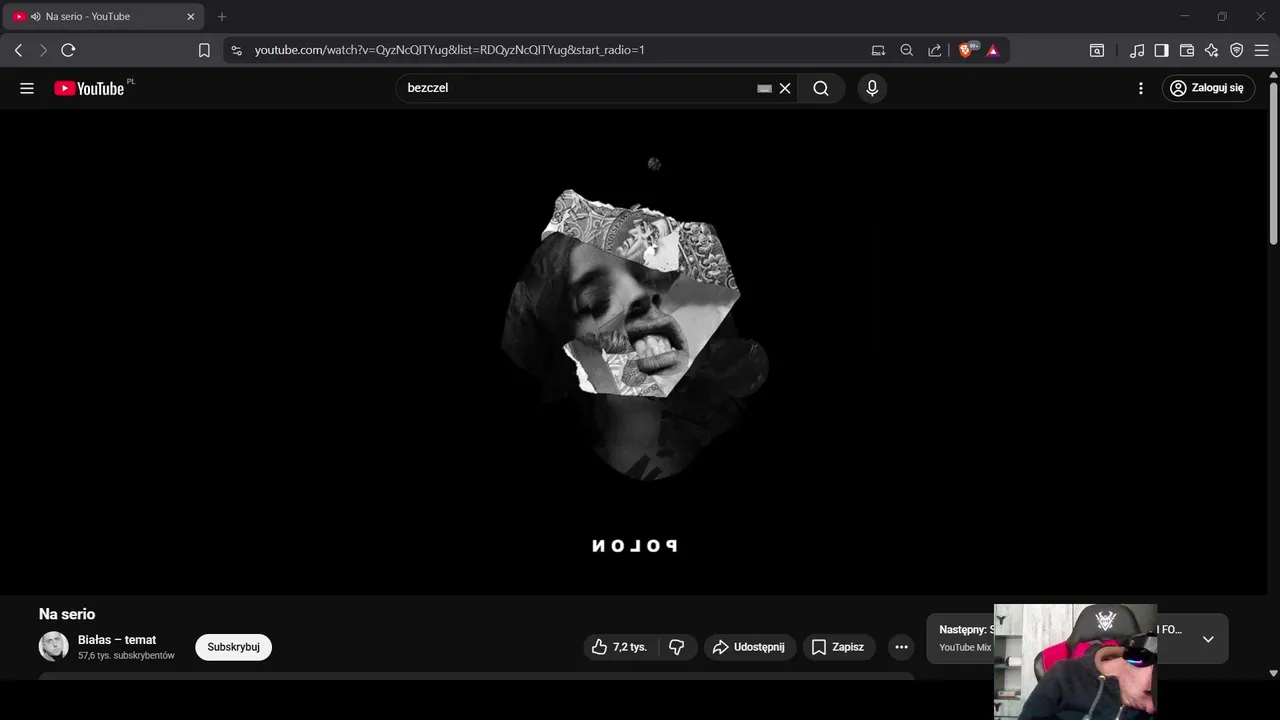Open the on-screen keyboard icon in search

coord(765,88)
